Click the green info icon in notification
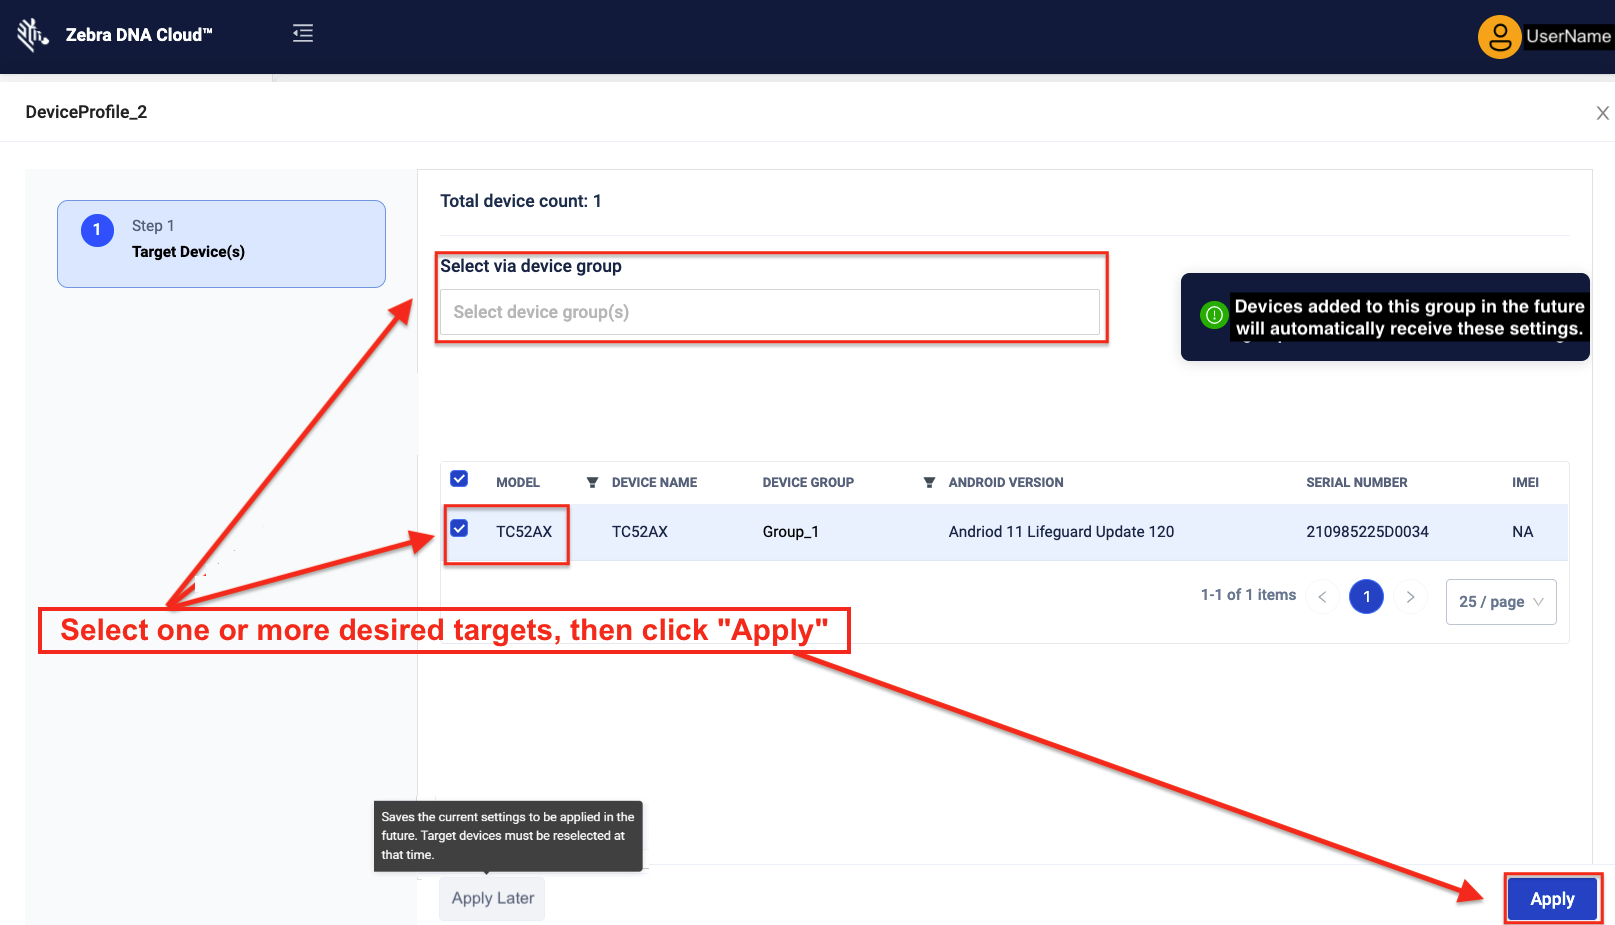 [x=1214, y=316]
